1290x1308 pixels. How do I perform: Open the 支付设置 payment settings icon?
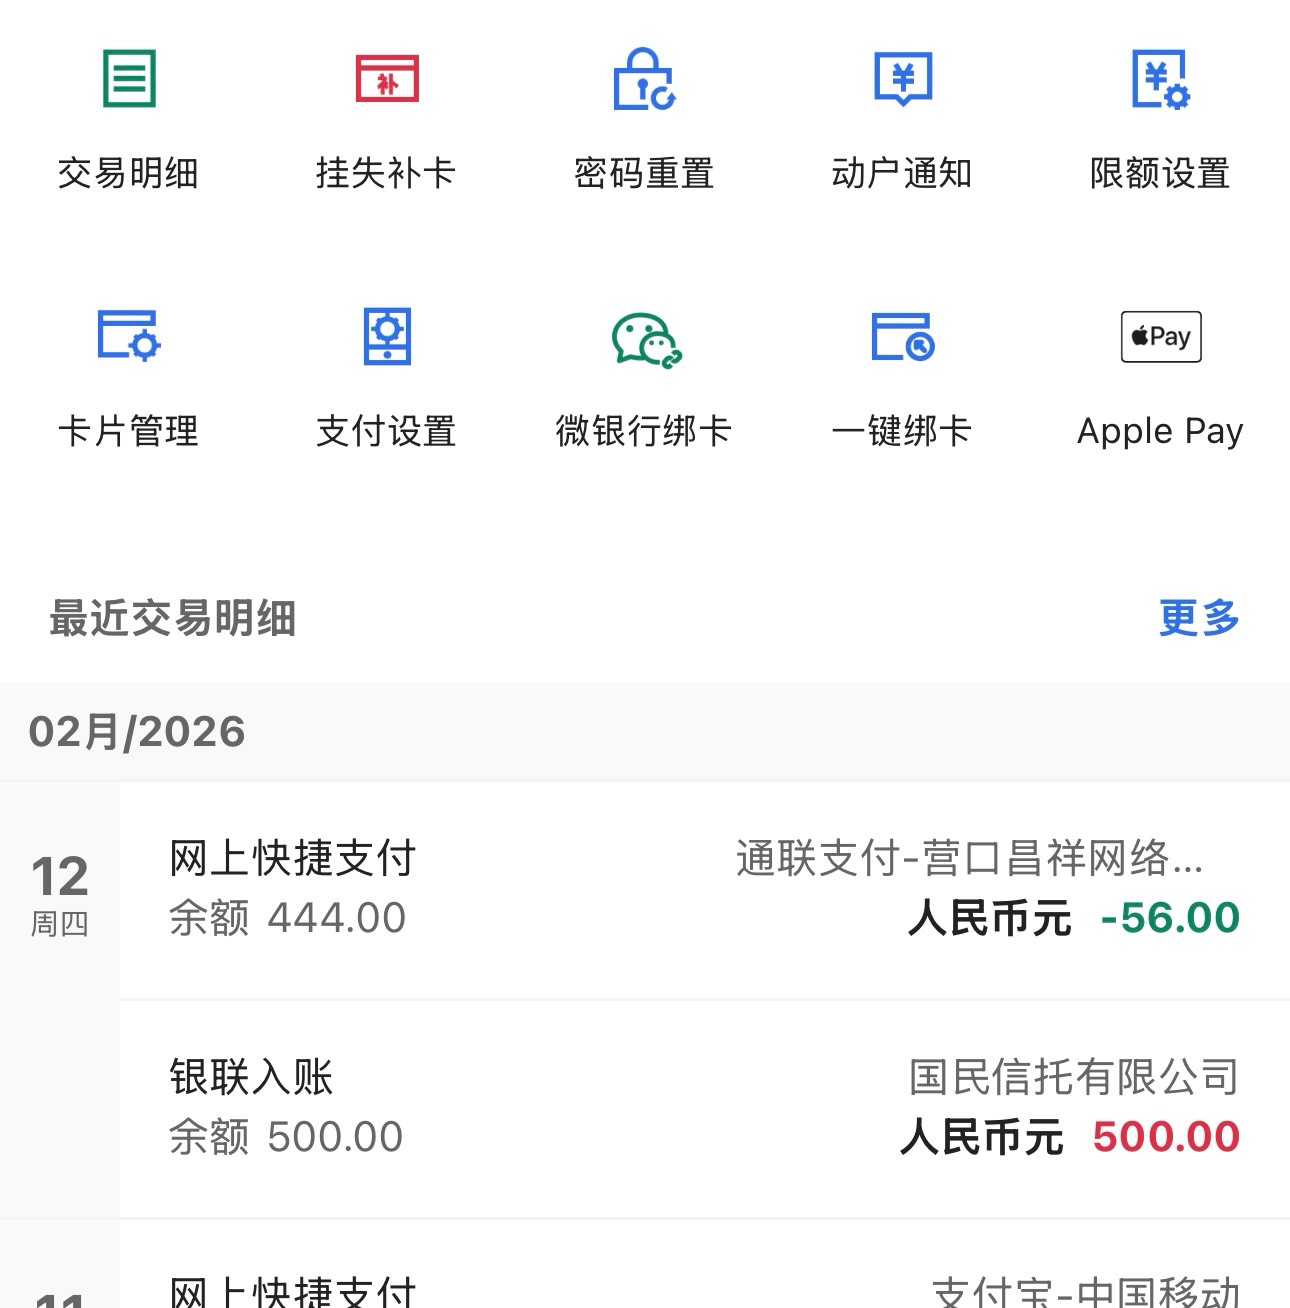click(x=387, y=336)
